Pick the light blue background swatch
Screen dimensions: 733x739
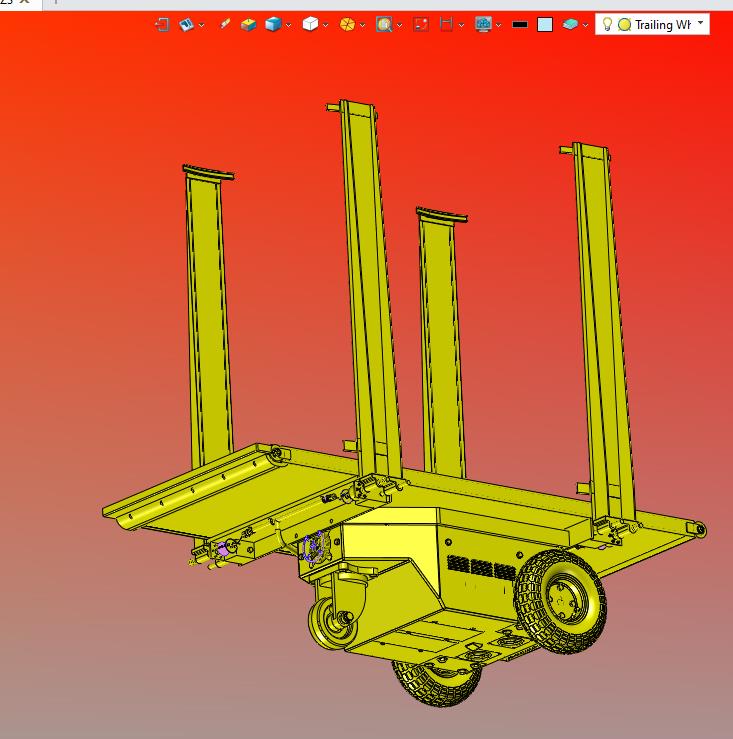[545, 25]
